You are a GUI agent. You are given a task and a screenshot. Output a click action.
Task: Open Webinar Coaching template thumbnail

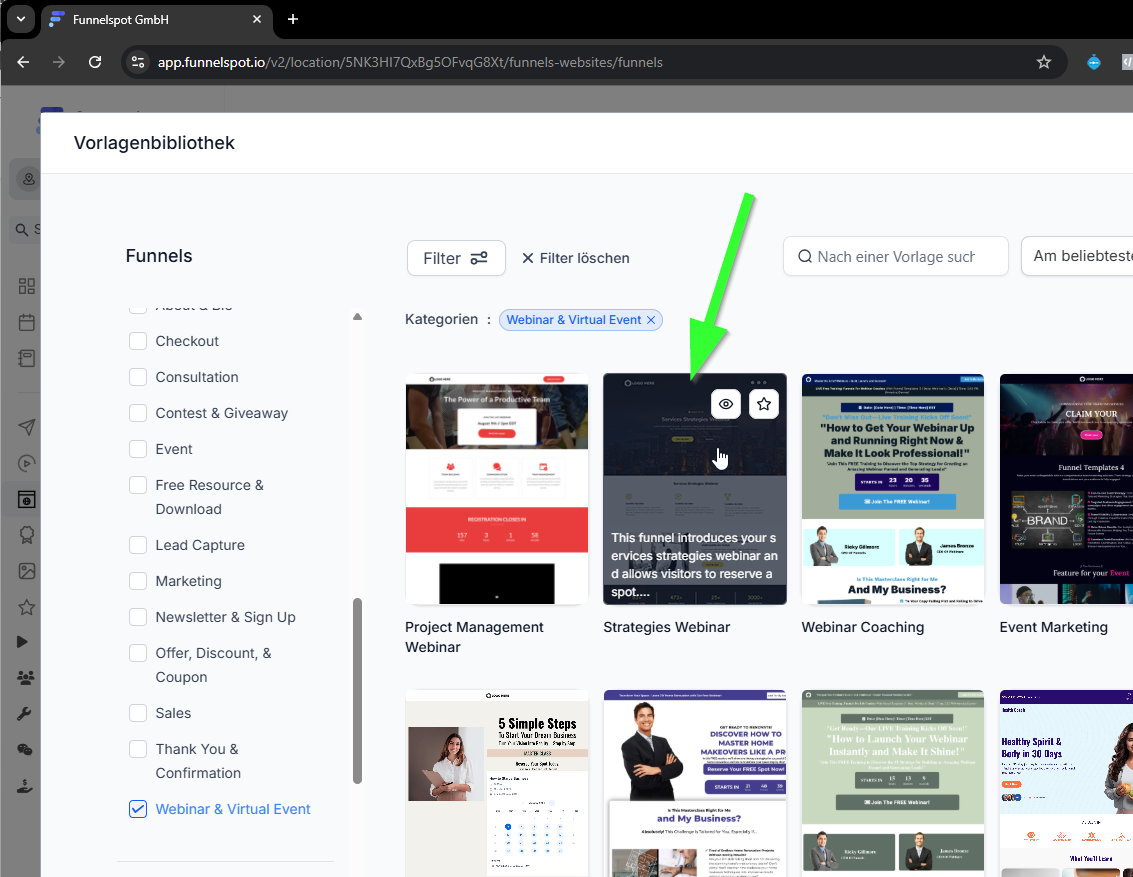pyautogui.click(x=892, y=488)
